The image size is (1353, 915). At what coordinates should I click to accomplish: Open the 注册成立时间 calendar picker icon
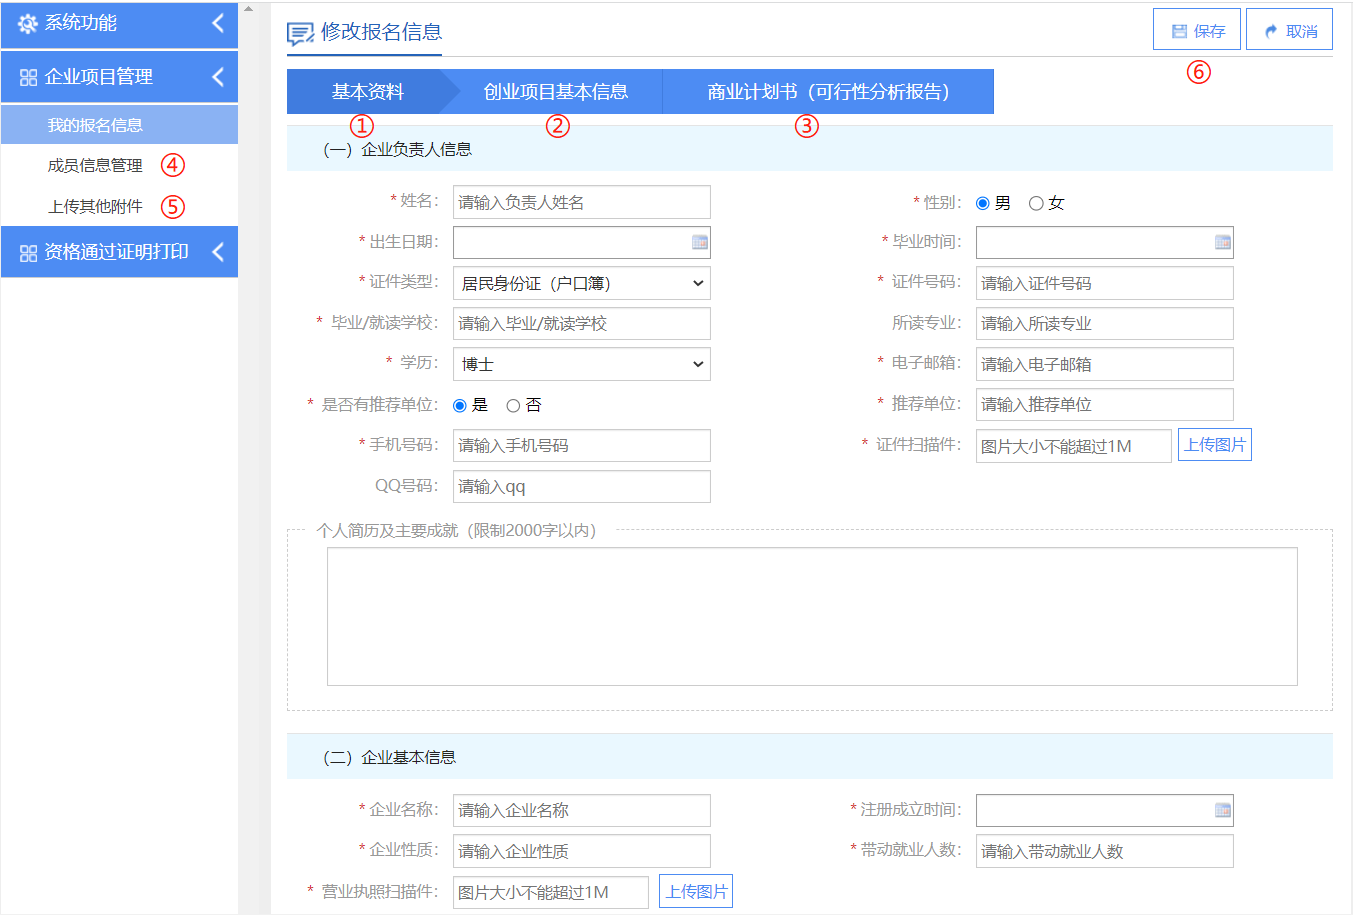point(1223,810)
